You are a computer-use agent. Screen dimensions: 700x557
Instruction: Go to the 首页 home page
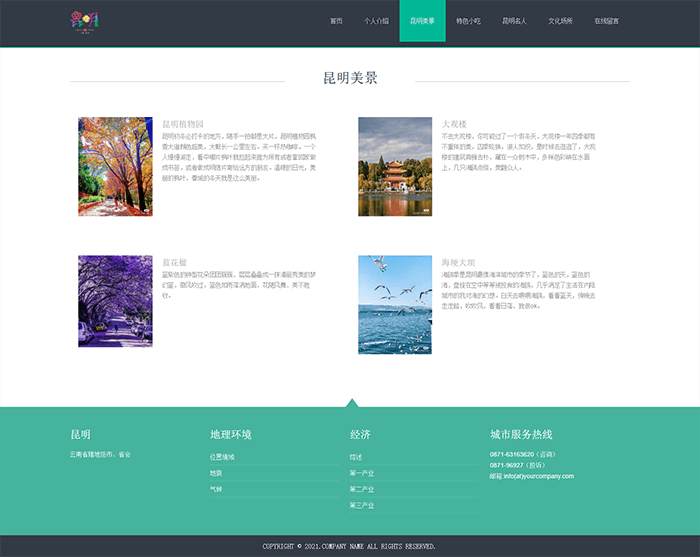tap(336, 21)
